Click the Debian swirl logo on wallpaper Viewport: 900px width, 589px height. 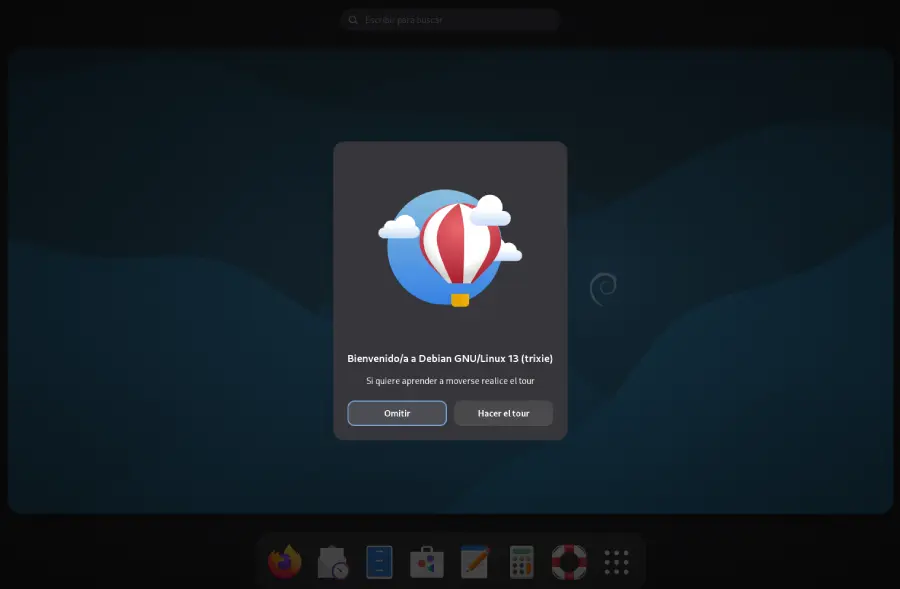603,290
